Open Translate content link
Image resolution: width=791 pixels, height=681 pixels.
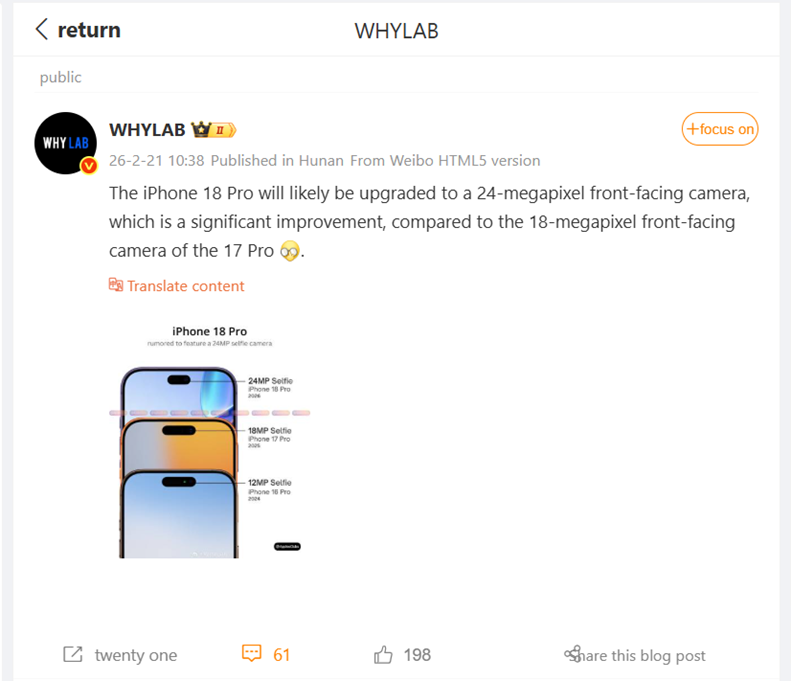coord(186,286)
